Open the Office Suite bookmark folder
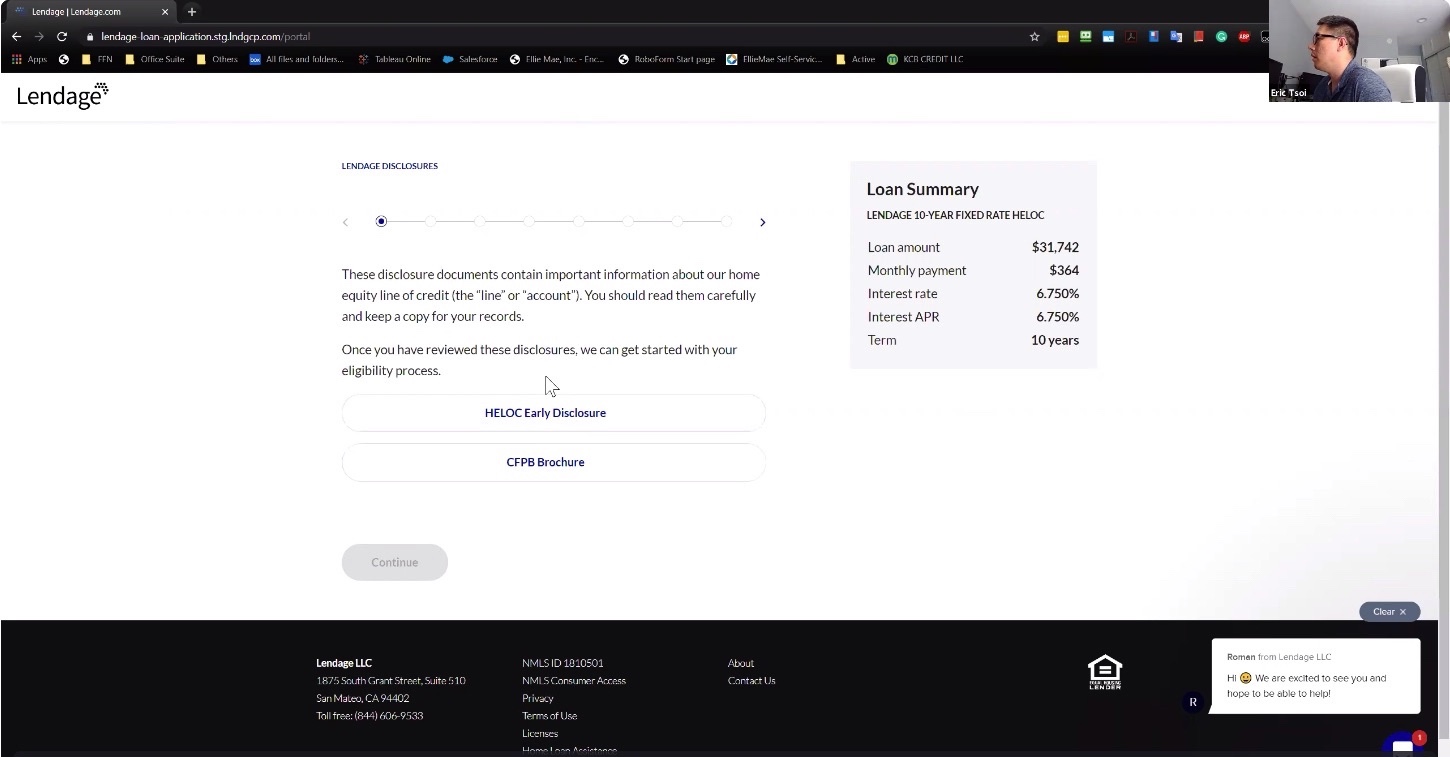Screen dimensions: 1450x757 [x=154, y=59]
